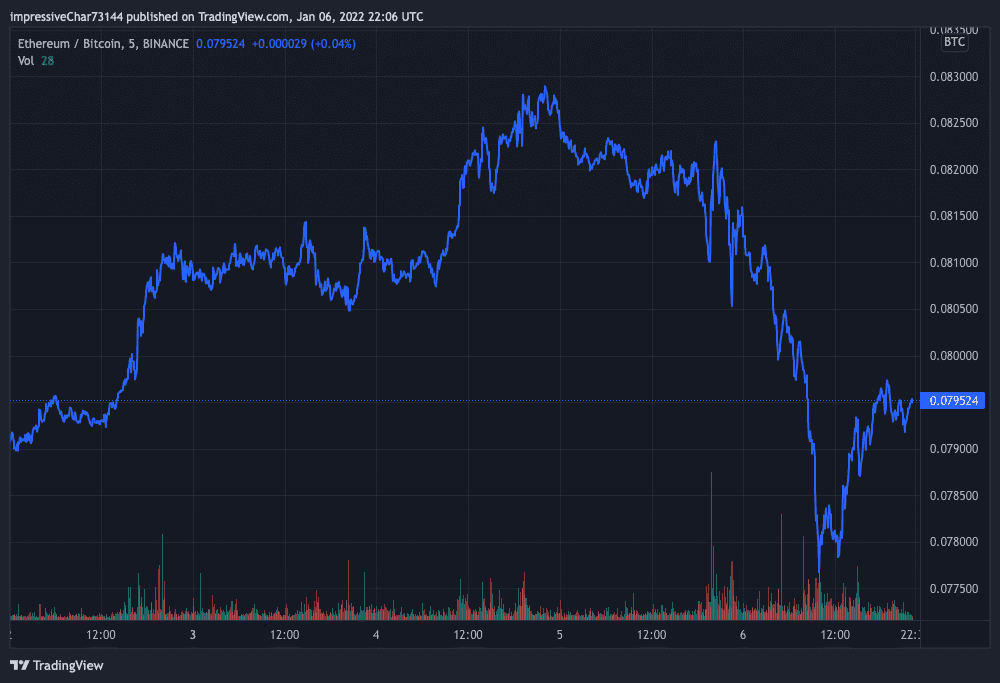This screenshot has height=683, width=1000.
Task: Open the BTC currency selector
Action: 954,41
